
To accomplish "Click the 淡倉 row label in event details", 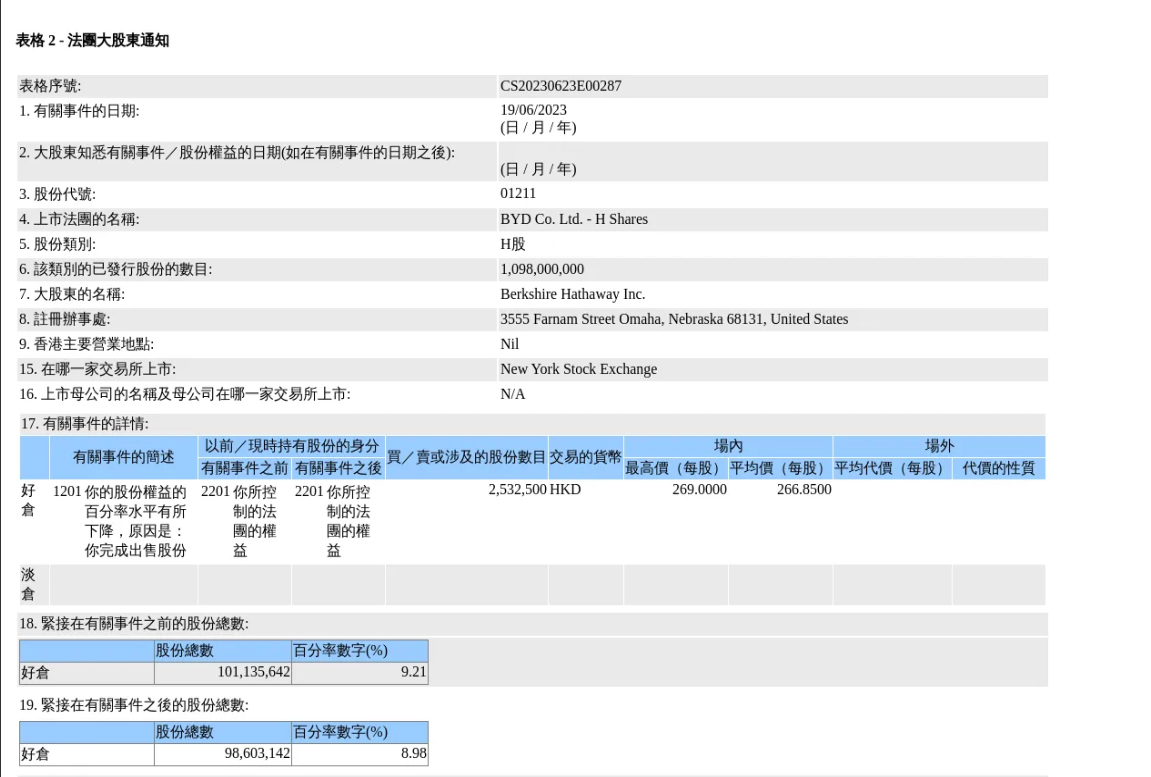I will pyautogui.click(x=28, y=584).
